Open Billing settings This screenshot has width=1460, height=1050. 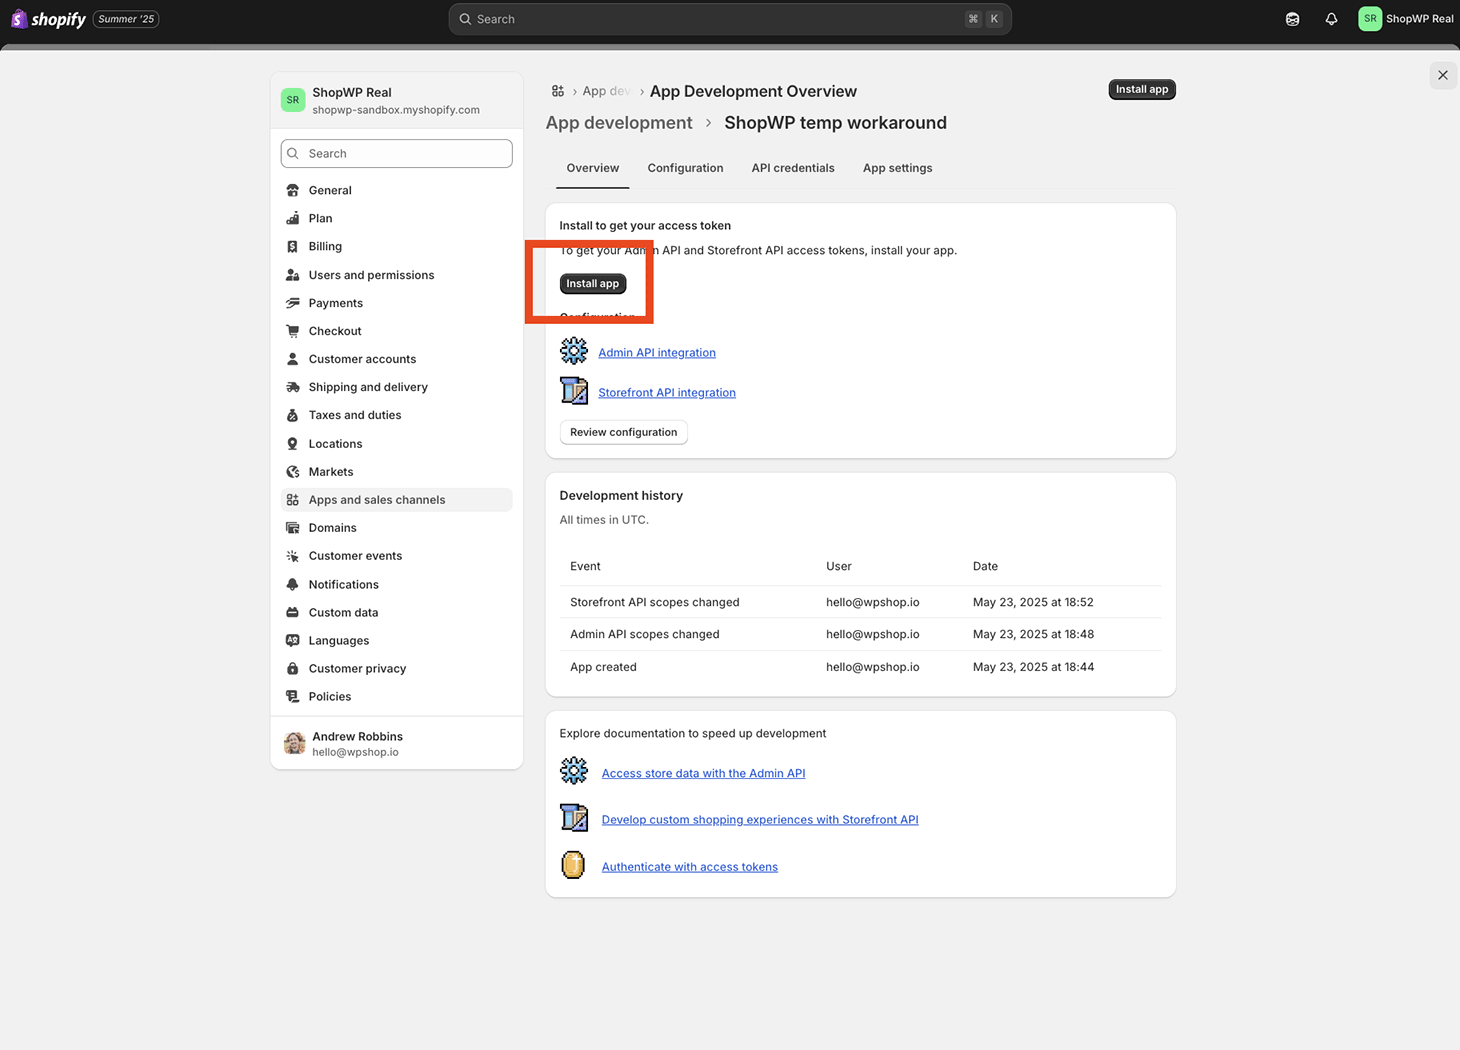(x=397, y=246)
